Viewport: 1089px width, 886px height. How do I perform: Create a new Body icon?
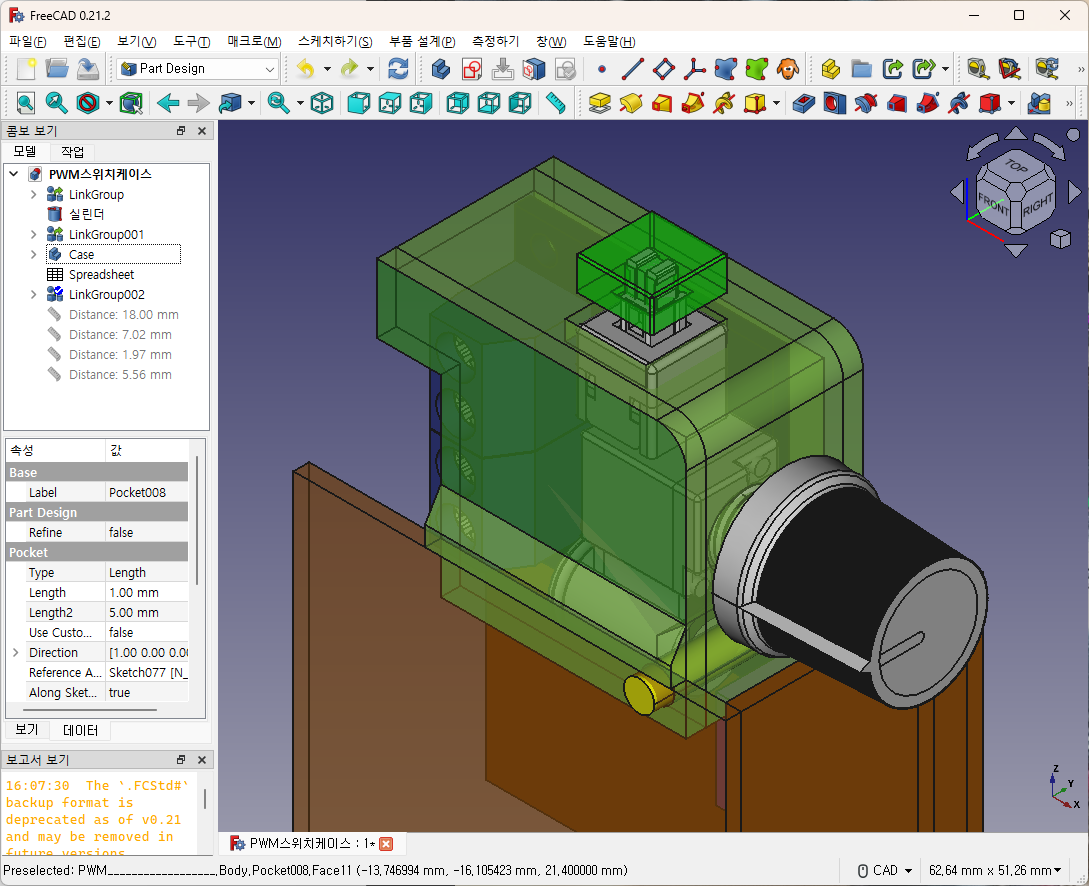tap(440, 69)
